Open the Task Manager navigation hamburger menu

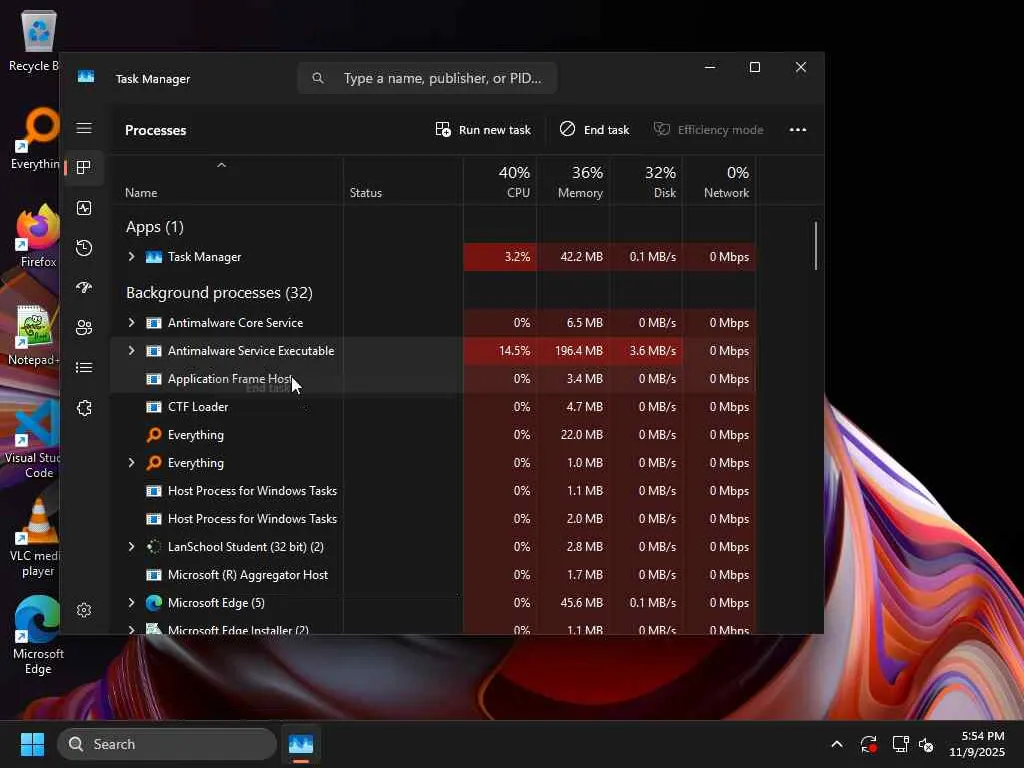click(84, 128)
